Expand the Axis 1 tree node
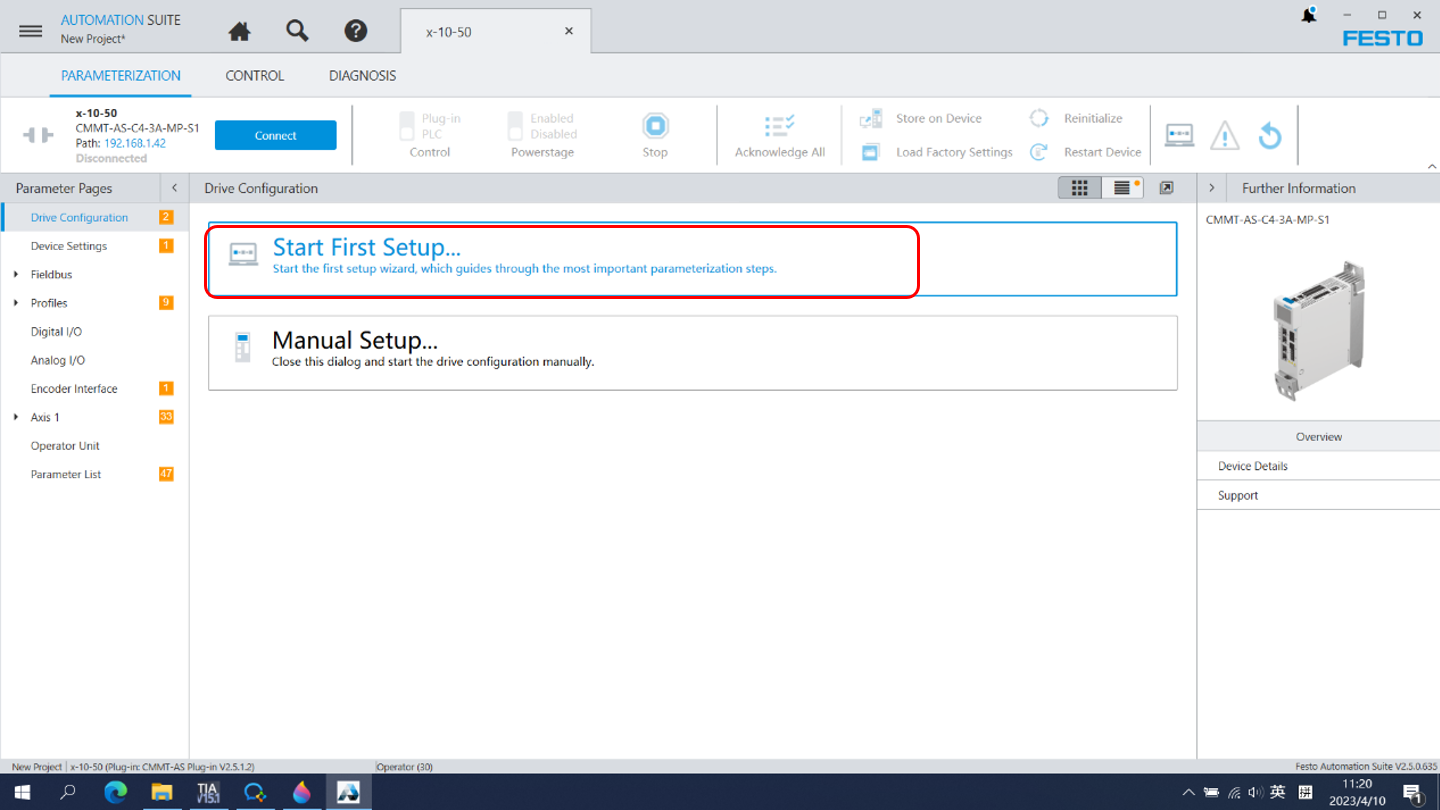 click(16, 417)
